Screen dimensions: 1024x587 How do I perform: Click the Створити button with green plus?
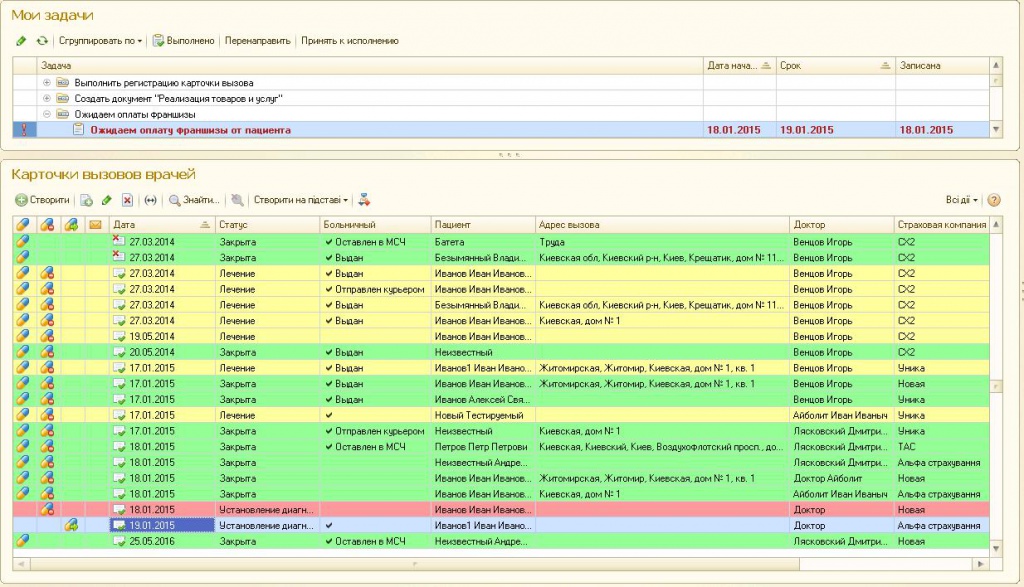pos(42,200)
